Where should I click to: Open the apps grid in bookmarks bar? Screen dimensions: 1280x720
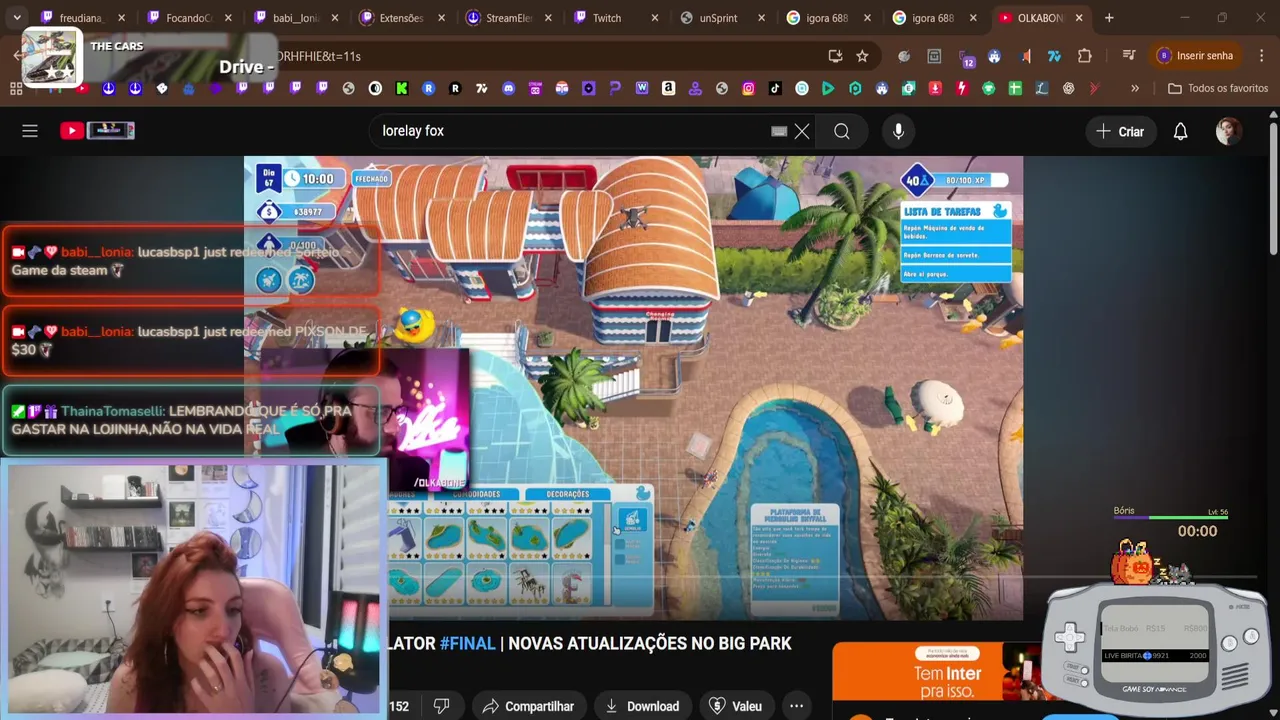coord(16,89)
